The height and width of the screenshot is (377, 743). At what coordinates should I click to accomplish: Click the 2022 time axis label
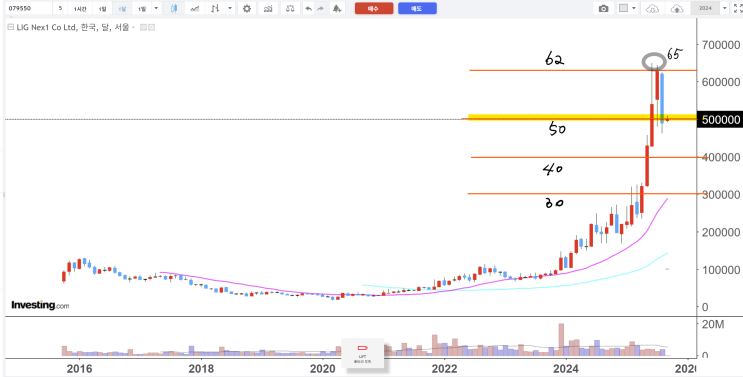tap(444, 368)
